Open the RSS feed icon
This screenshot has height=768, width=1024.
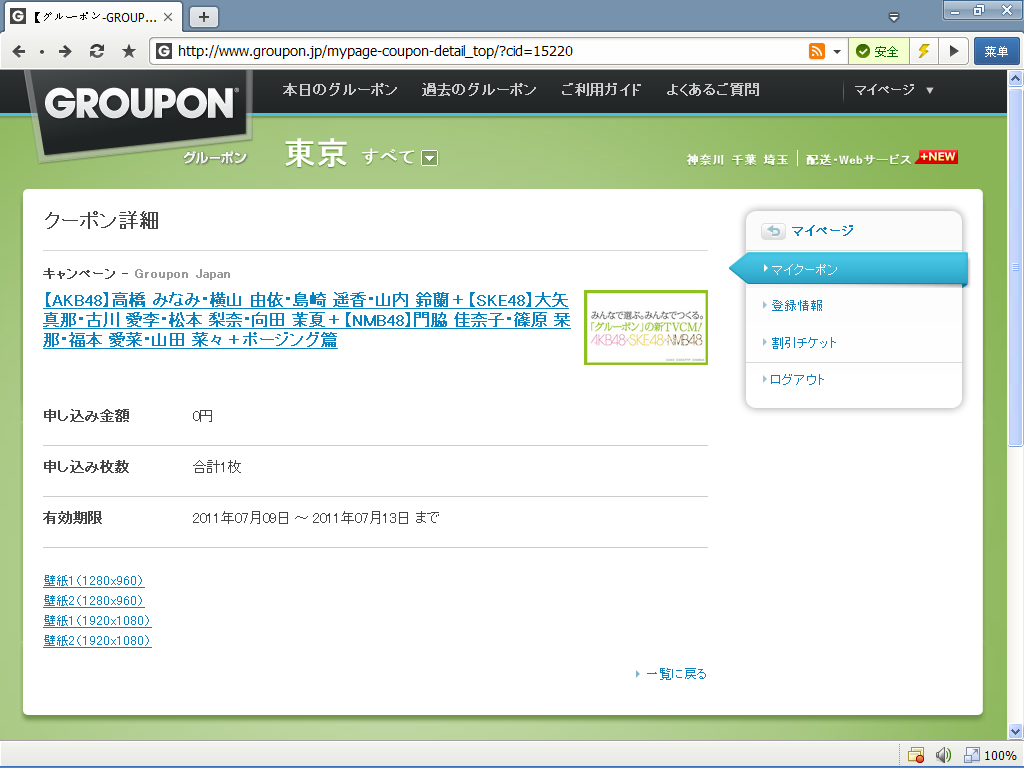816,51
